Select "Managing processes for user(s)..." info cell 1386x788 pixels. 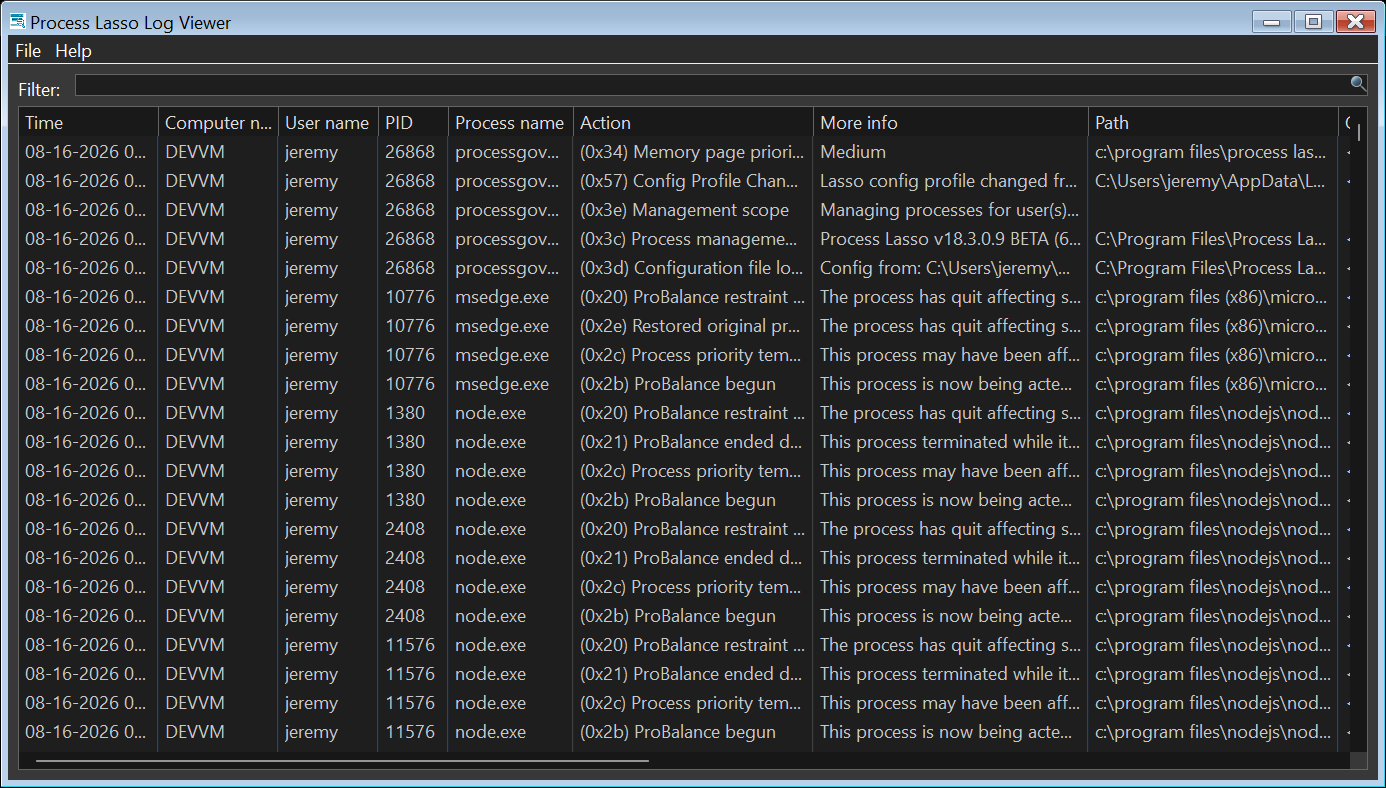click(950, 210)
